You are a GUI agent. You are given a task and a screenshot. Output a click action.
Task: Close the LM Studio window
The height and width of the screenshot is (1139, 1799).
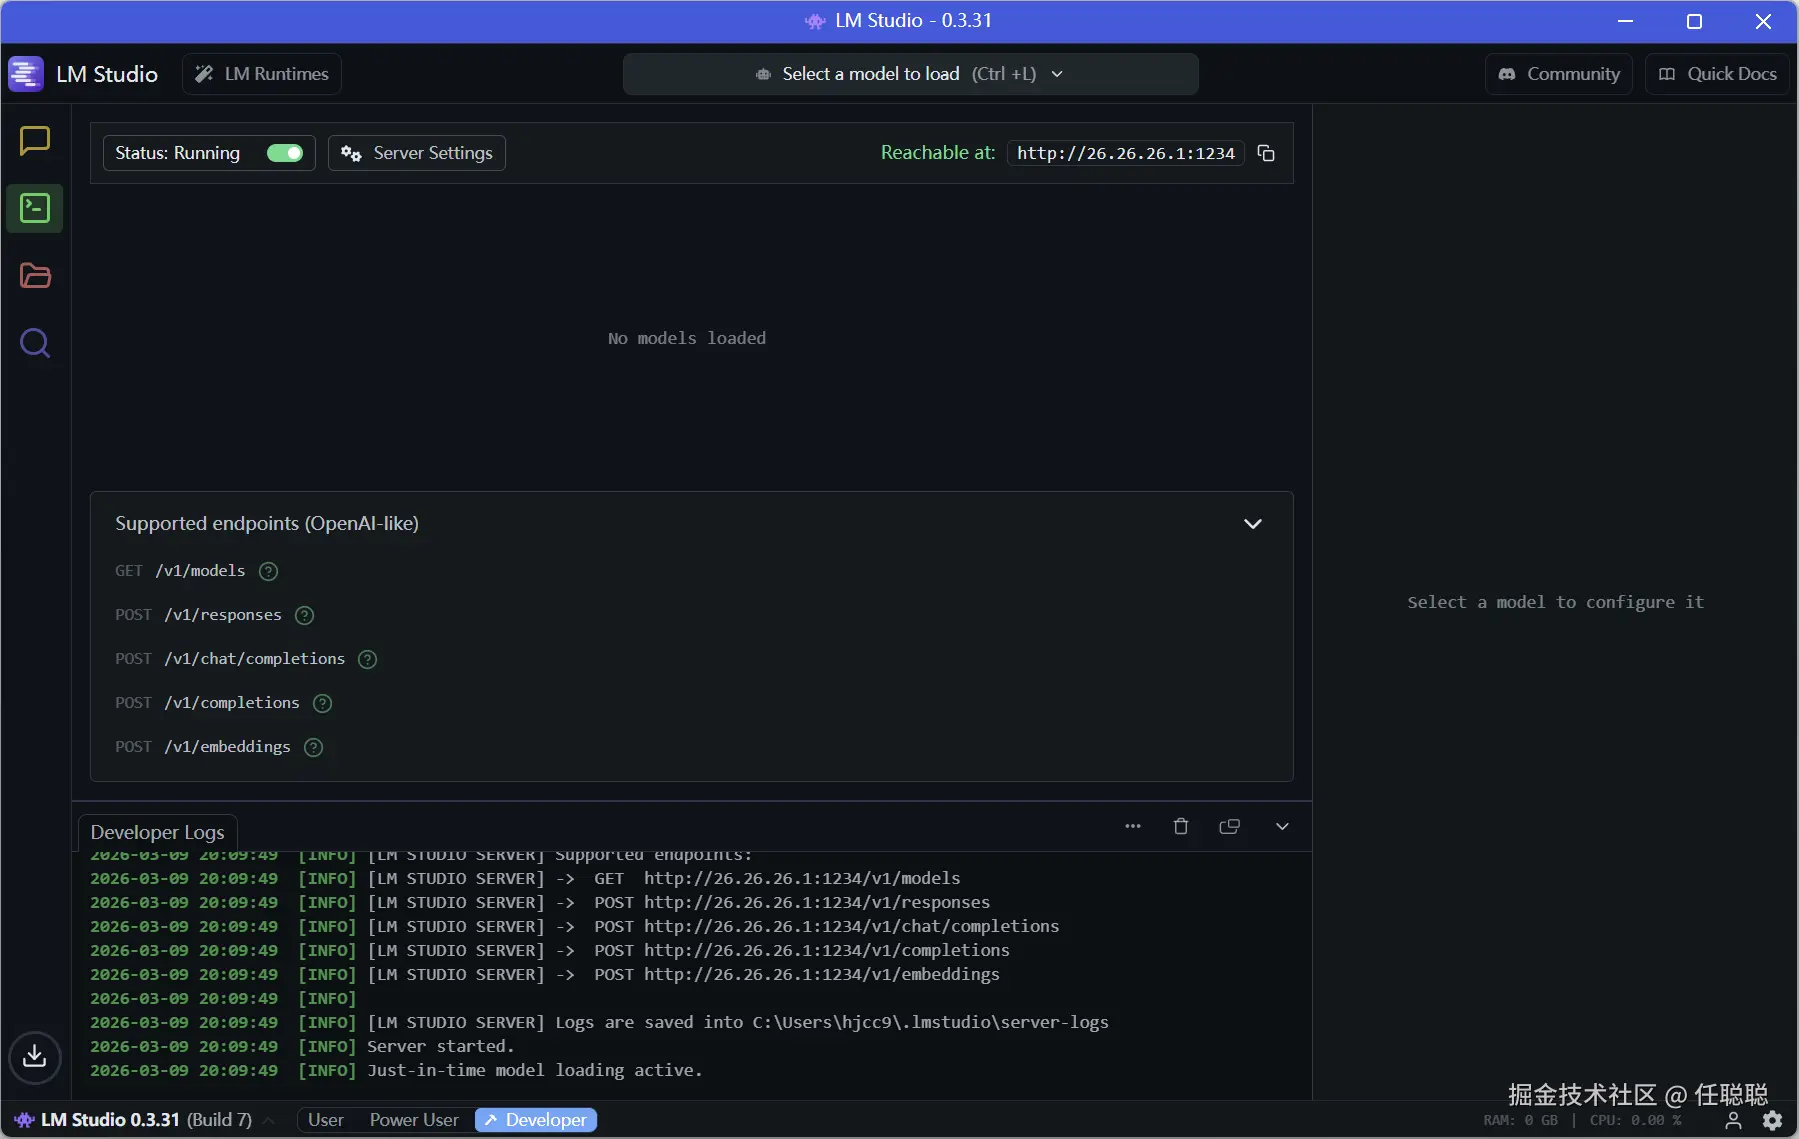tap(1763, 21)
